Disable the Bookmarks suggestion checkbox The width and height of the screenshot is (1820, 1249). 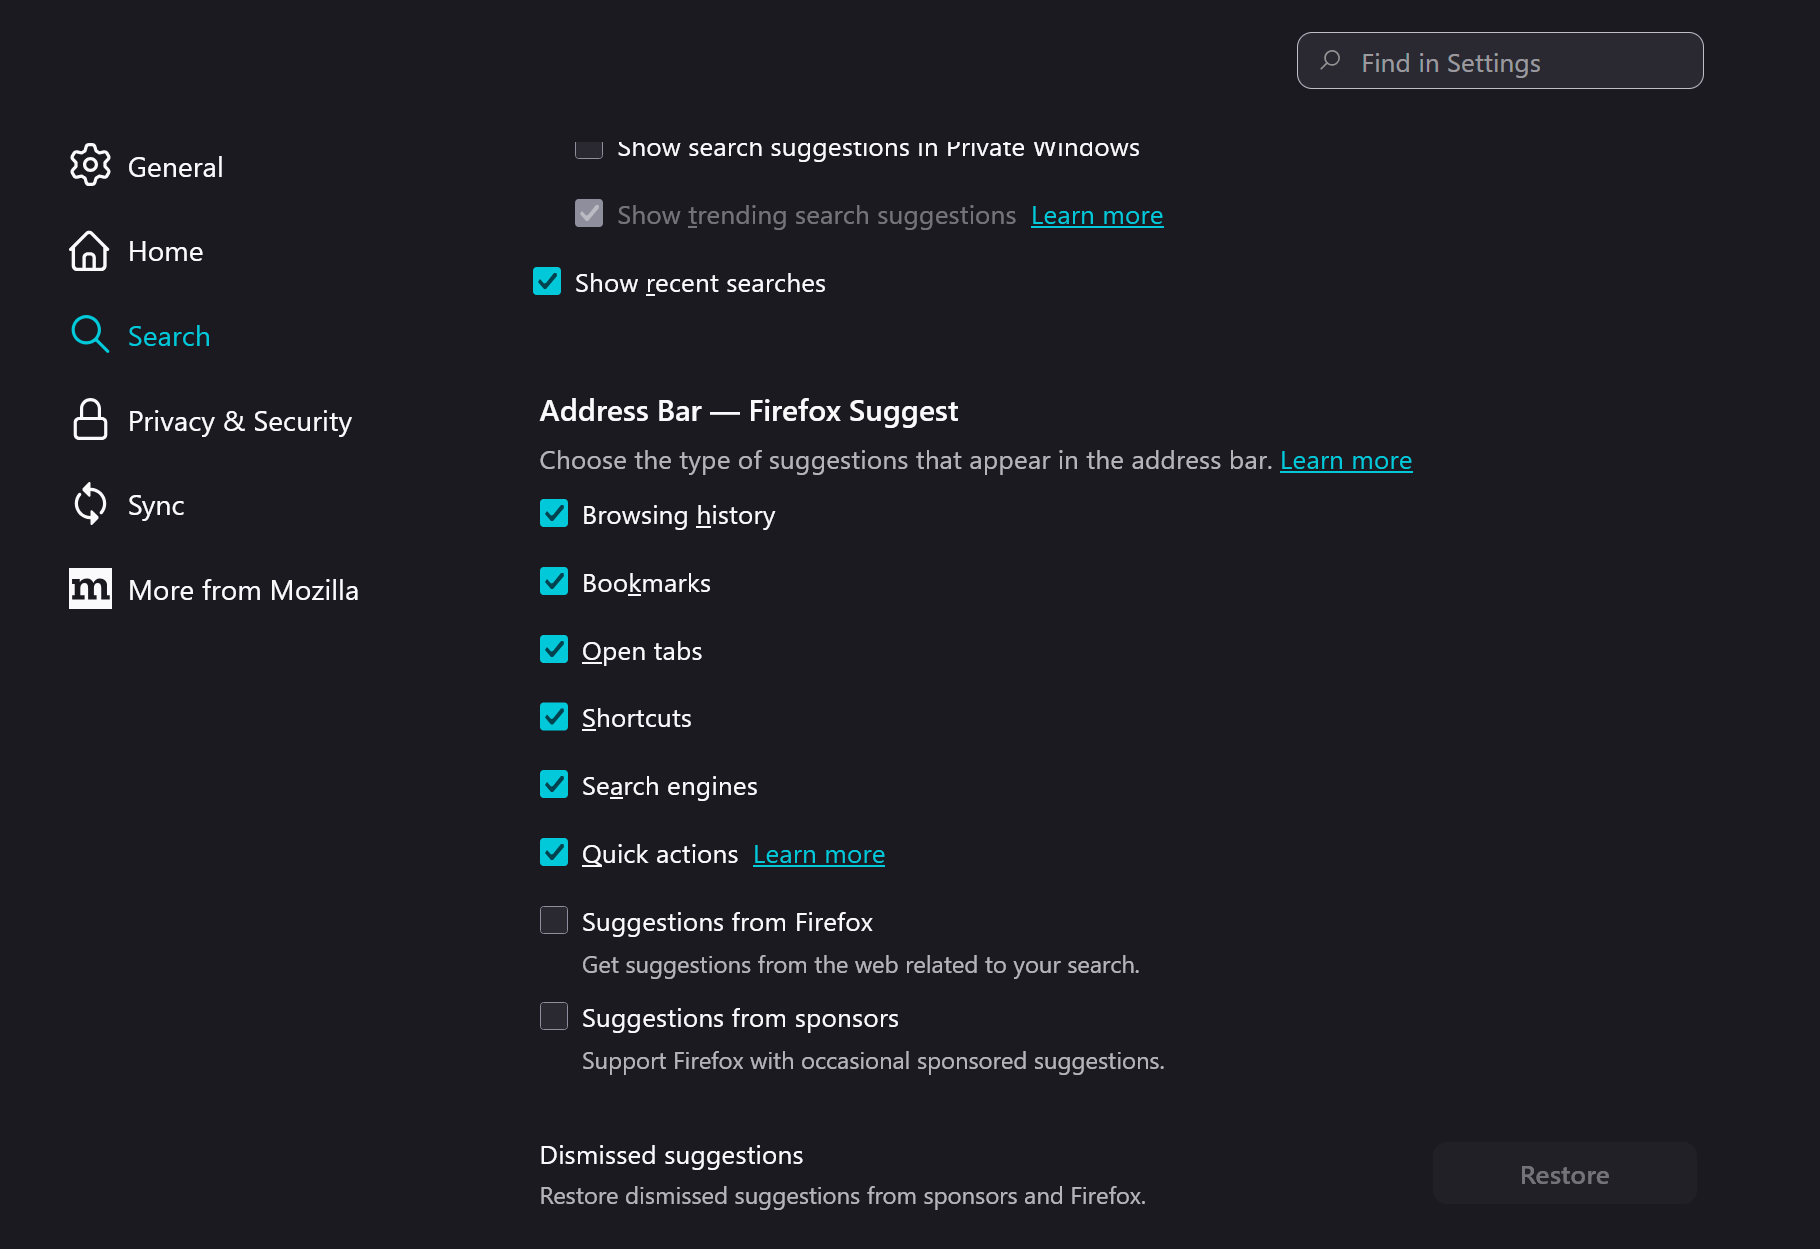click(554, 581)
